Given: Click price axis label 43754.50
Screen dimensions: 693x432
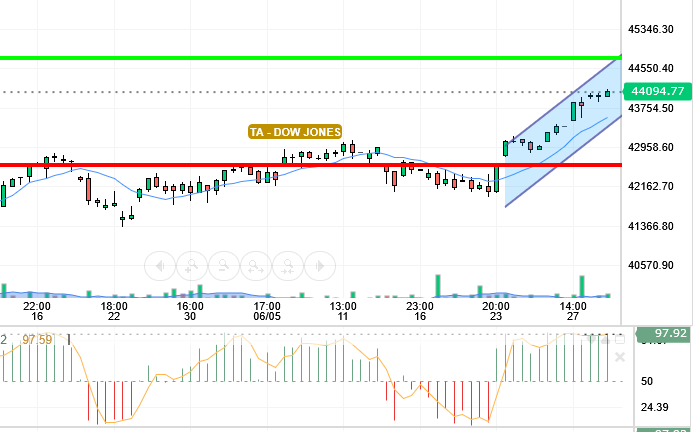Looking at the screenshot, I should click(651, 108).
